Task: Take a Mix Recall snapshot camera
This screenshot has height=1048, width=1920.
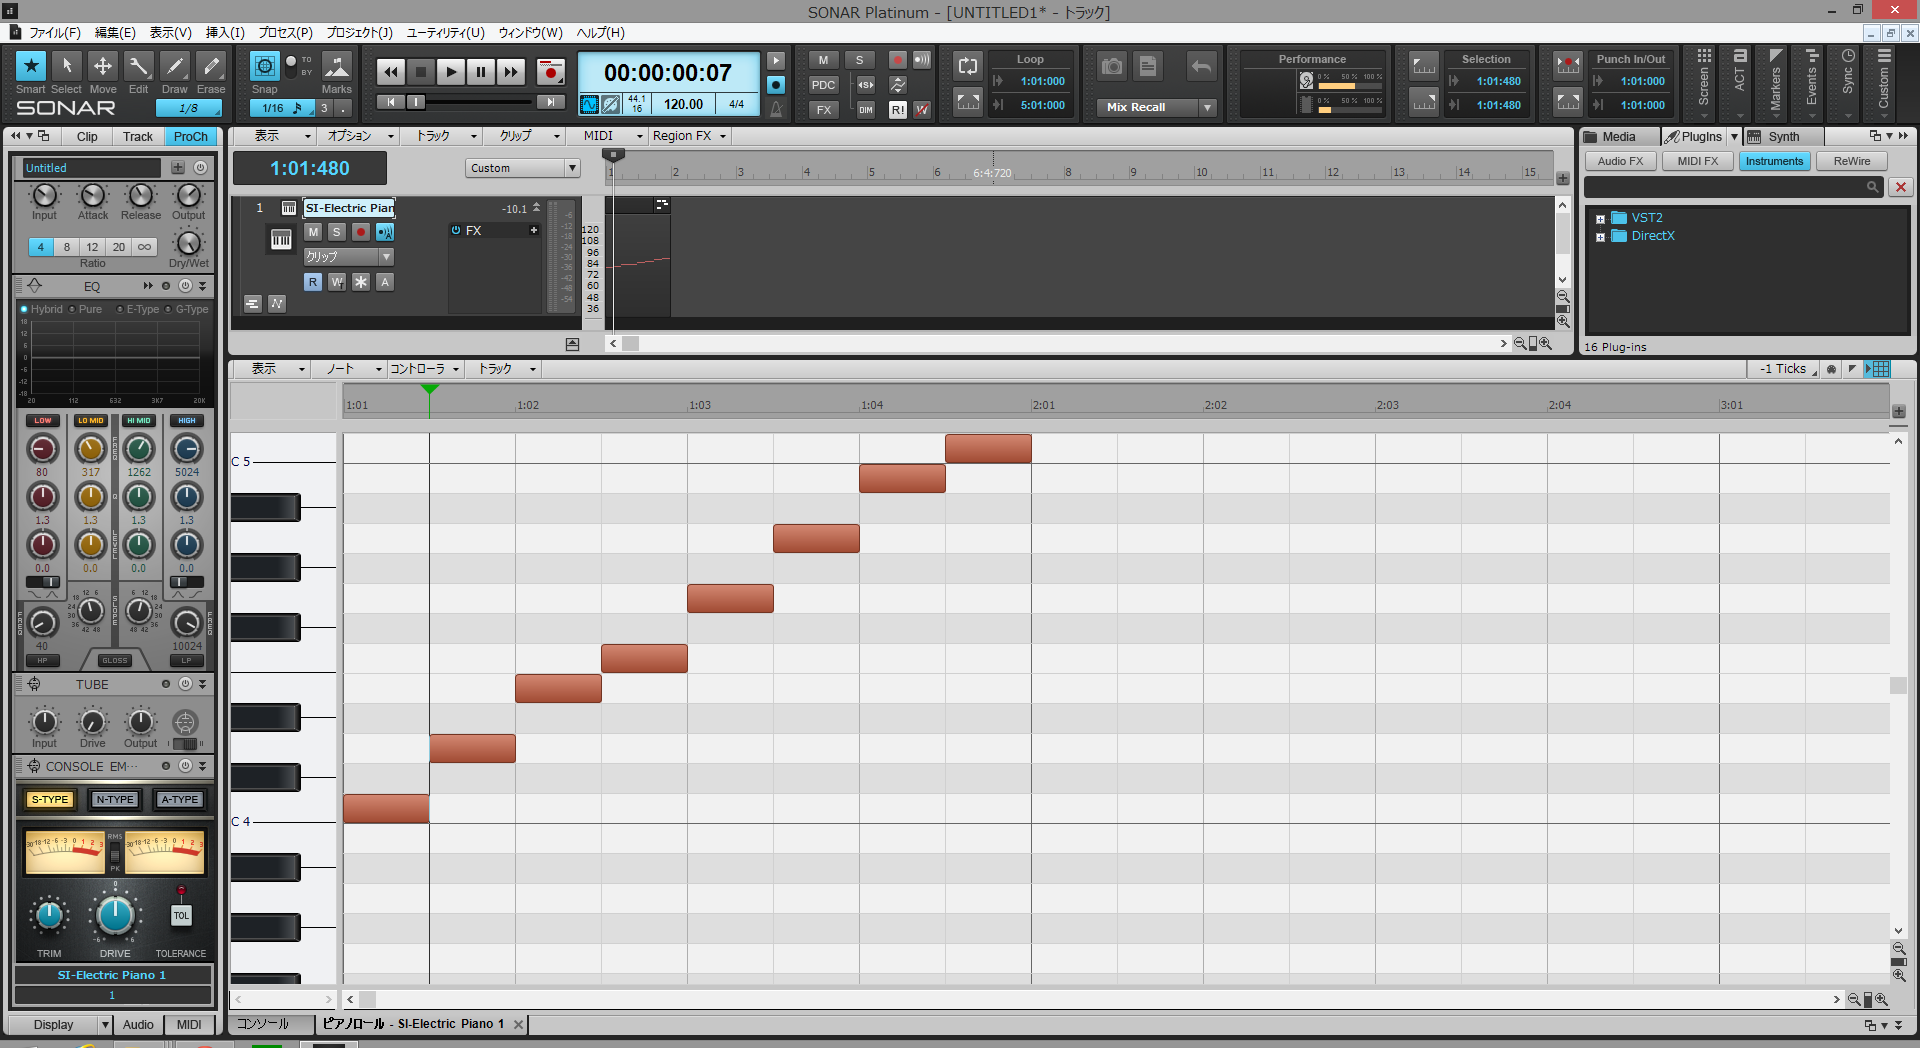Action: 1111,67
